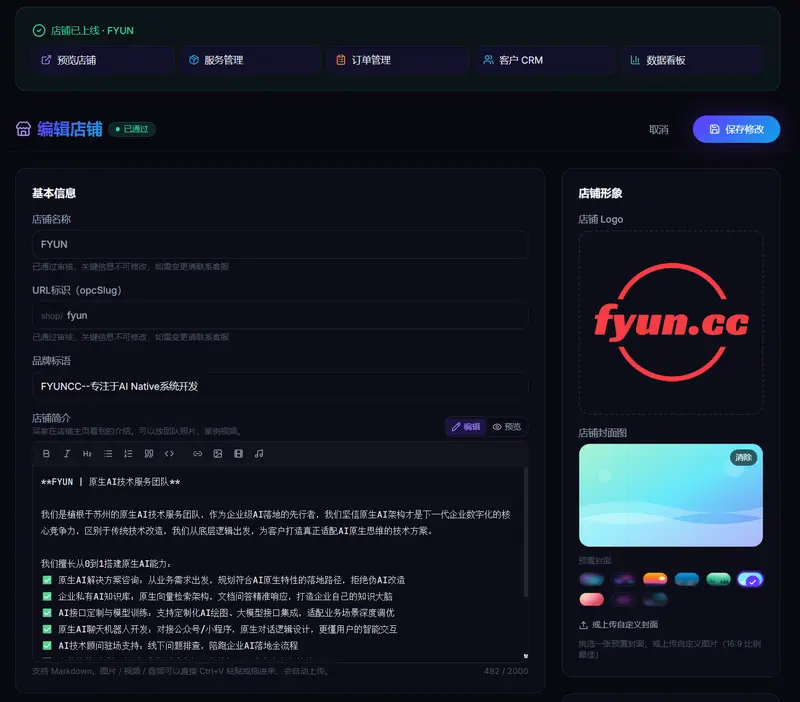800x702 pixels.
Task: Open 客户 CRM
Action: [545, 60]
